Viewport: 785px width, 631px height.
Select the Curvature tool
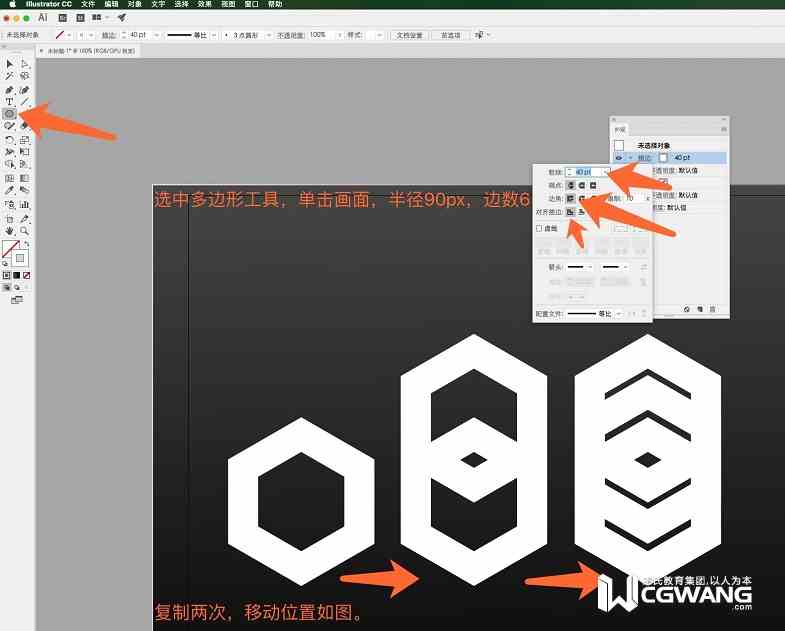coord(25,90)
